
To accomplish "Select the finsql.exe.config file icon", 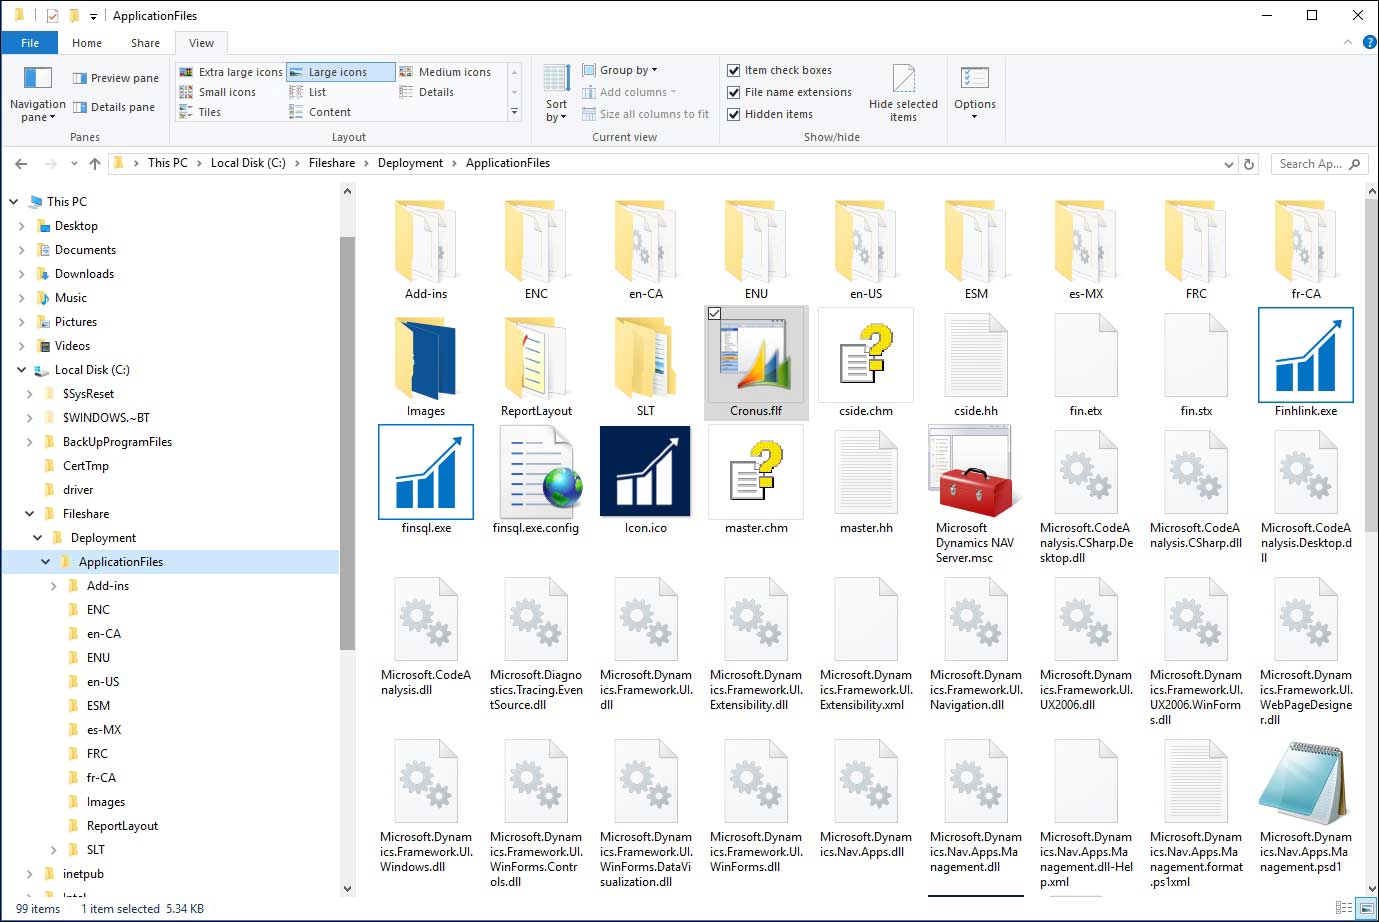I will [536, 472].
